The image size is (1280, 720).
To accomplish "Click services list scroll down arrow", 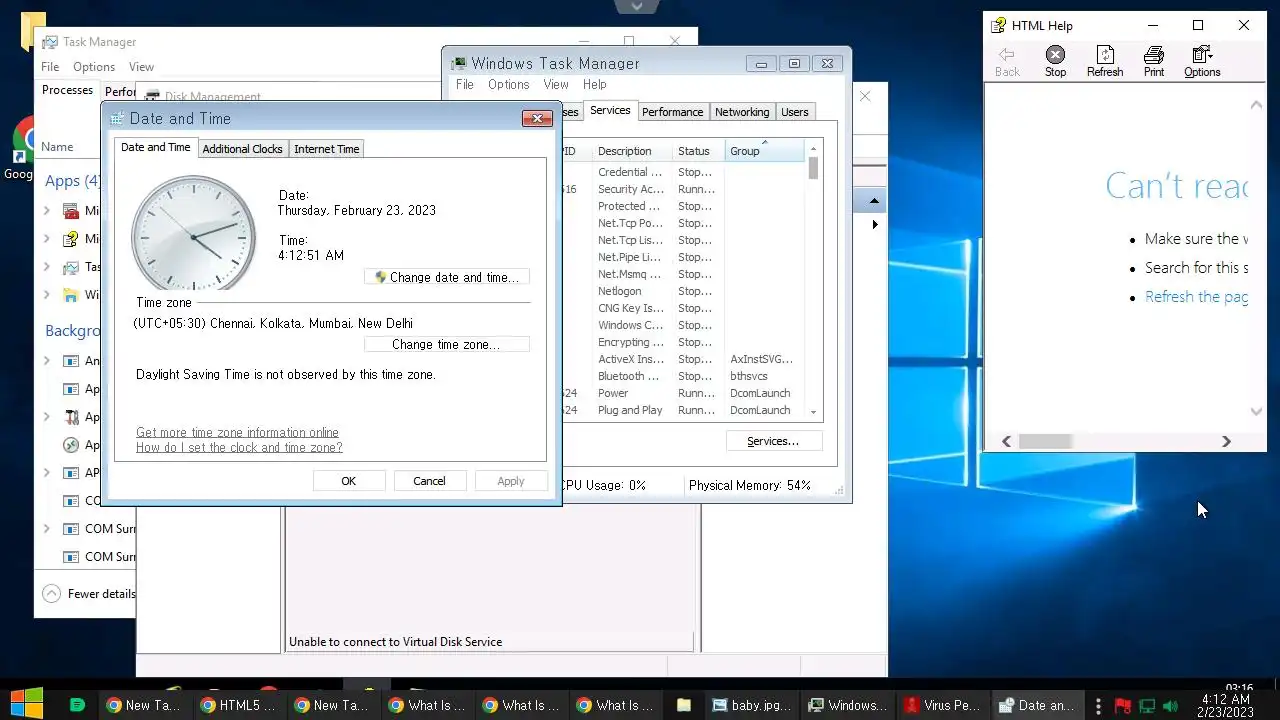I will tap(813, 411).
